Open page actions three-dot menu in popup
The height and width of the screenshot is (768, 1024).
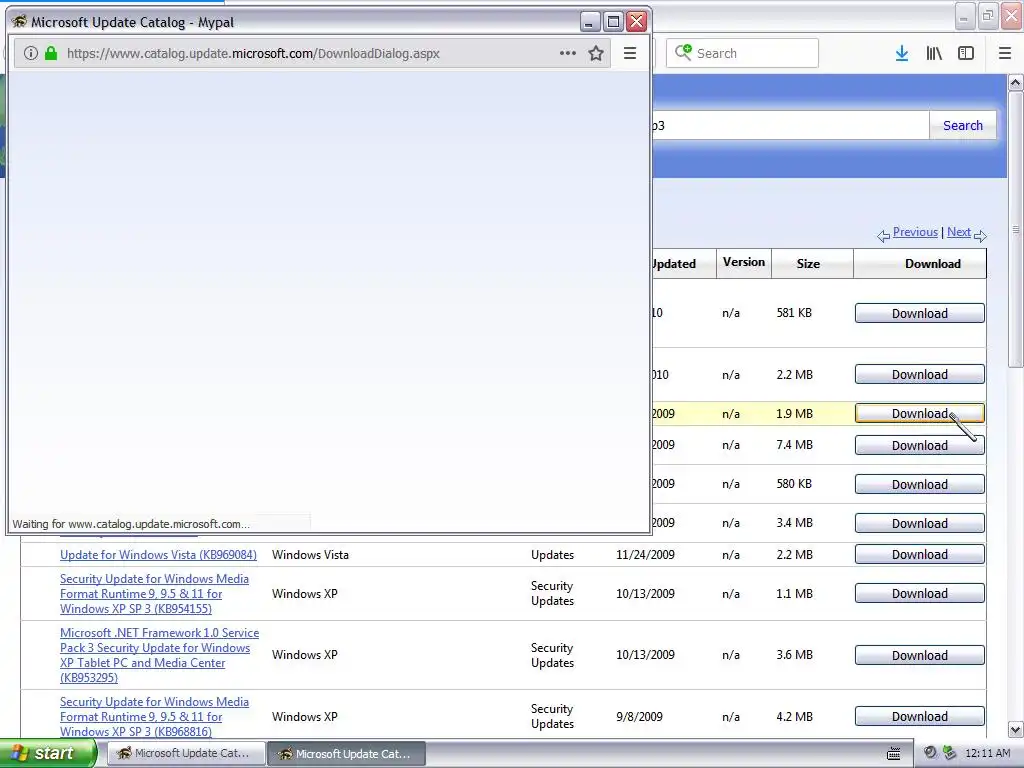(568, 54)
